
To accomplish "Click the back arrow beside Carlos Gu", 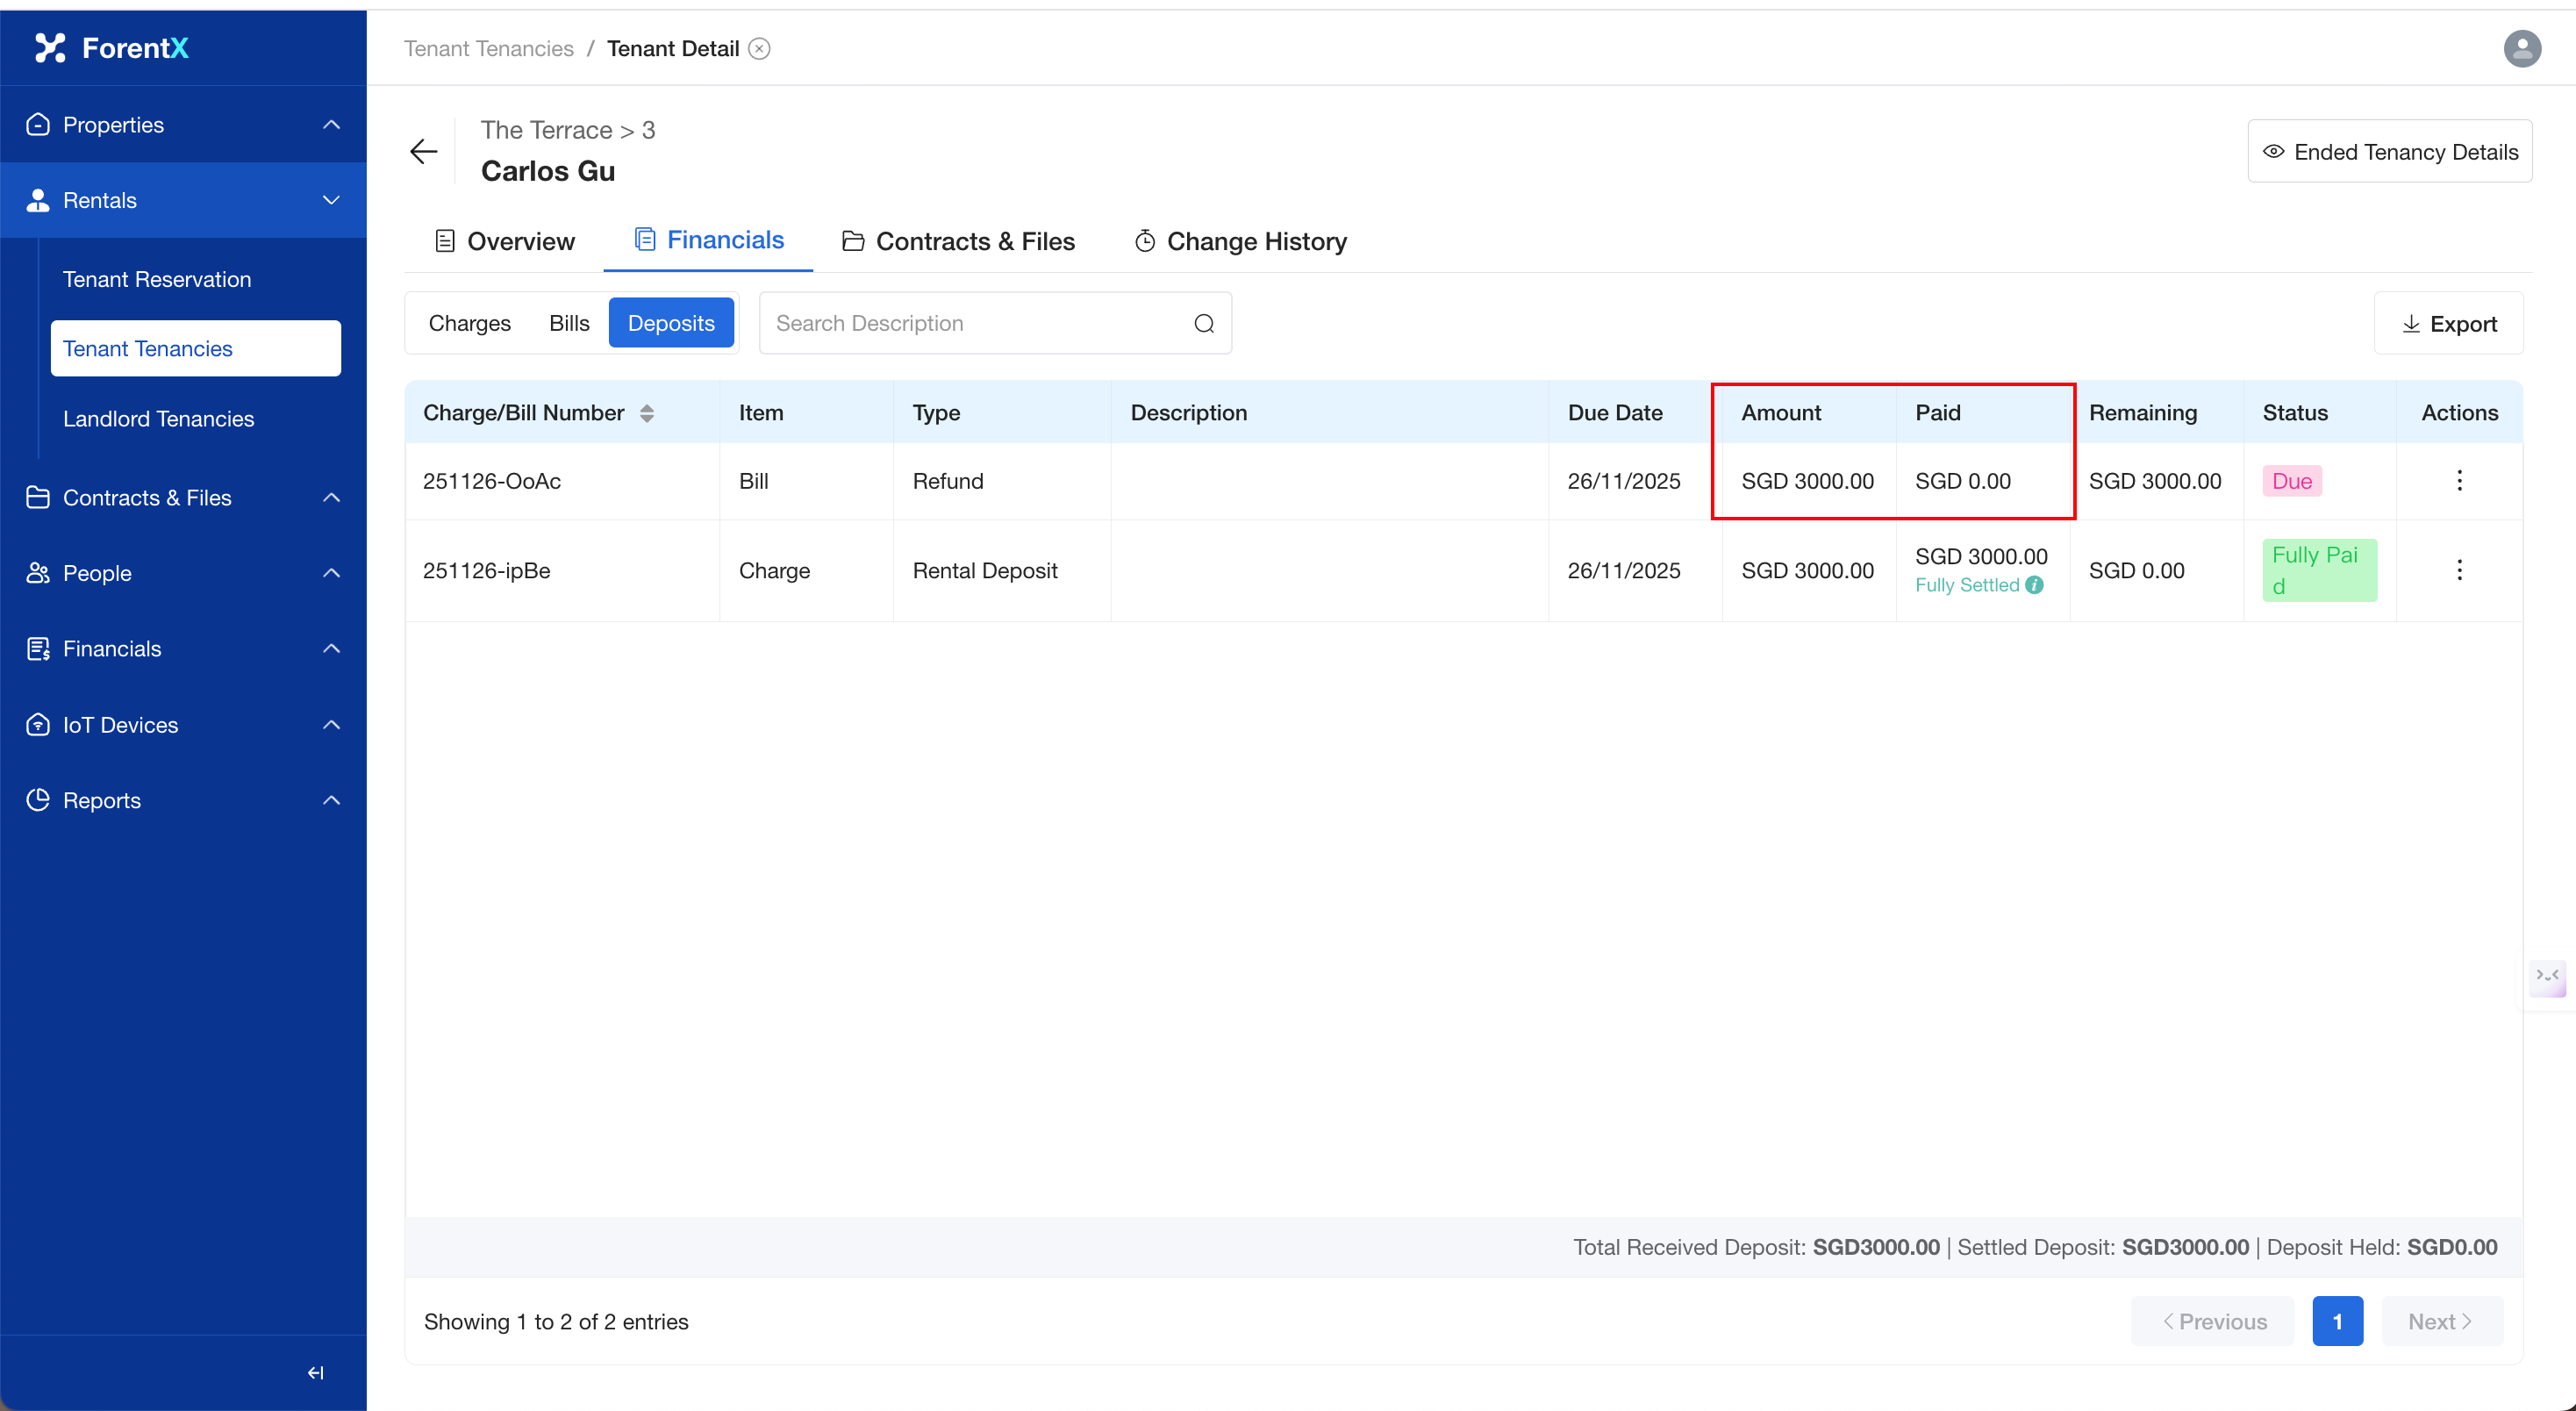I will (424, 152).
